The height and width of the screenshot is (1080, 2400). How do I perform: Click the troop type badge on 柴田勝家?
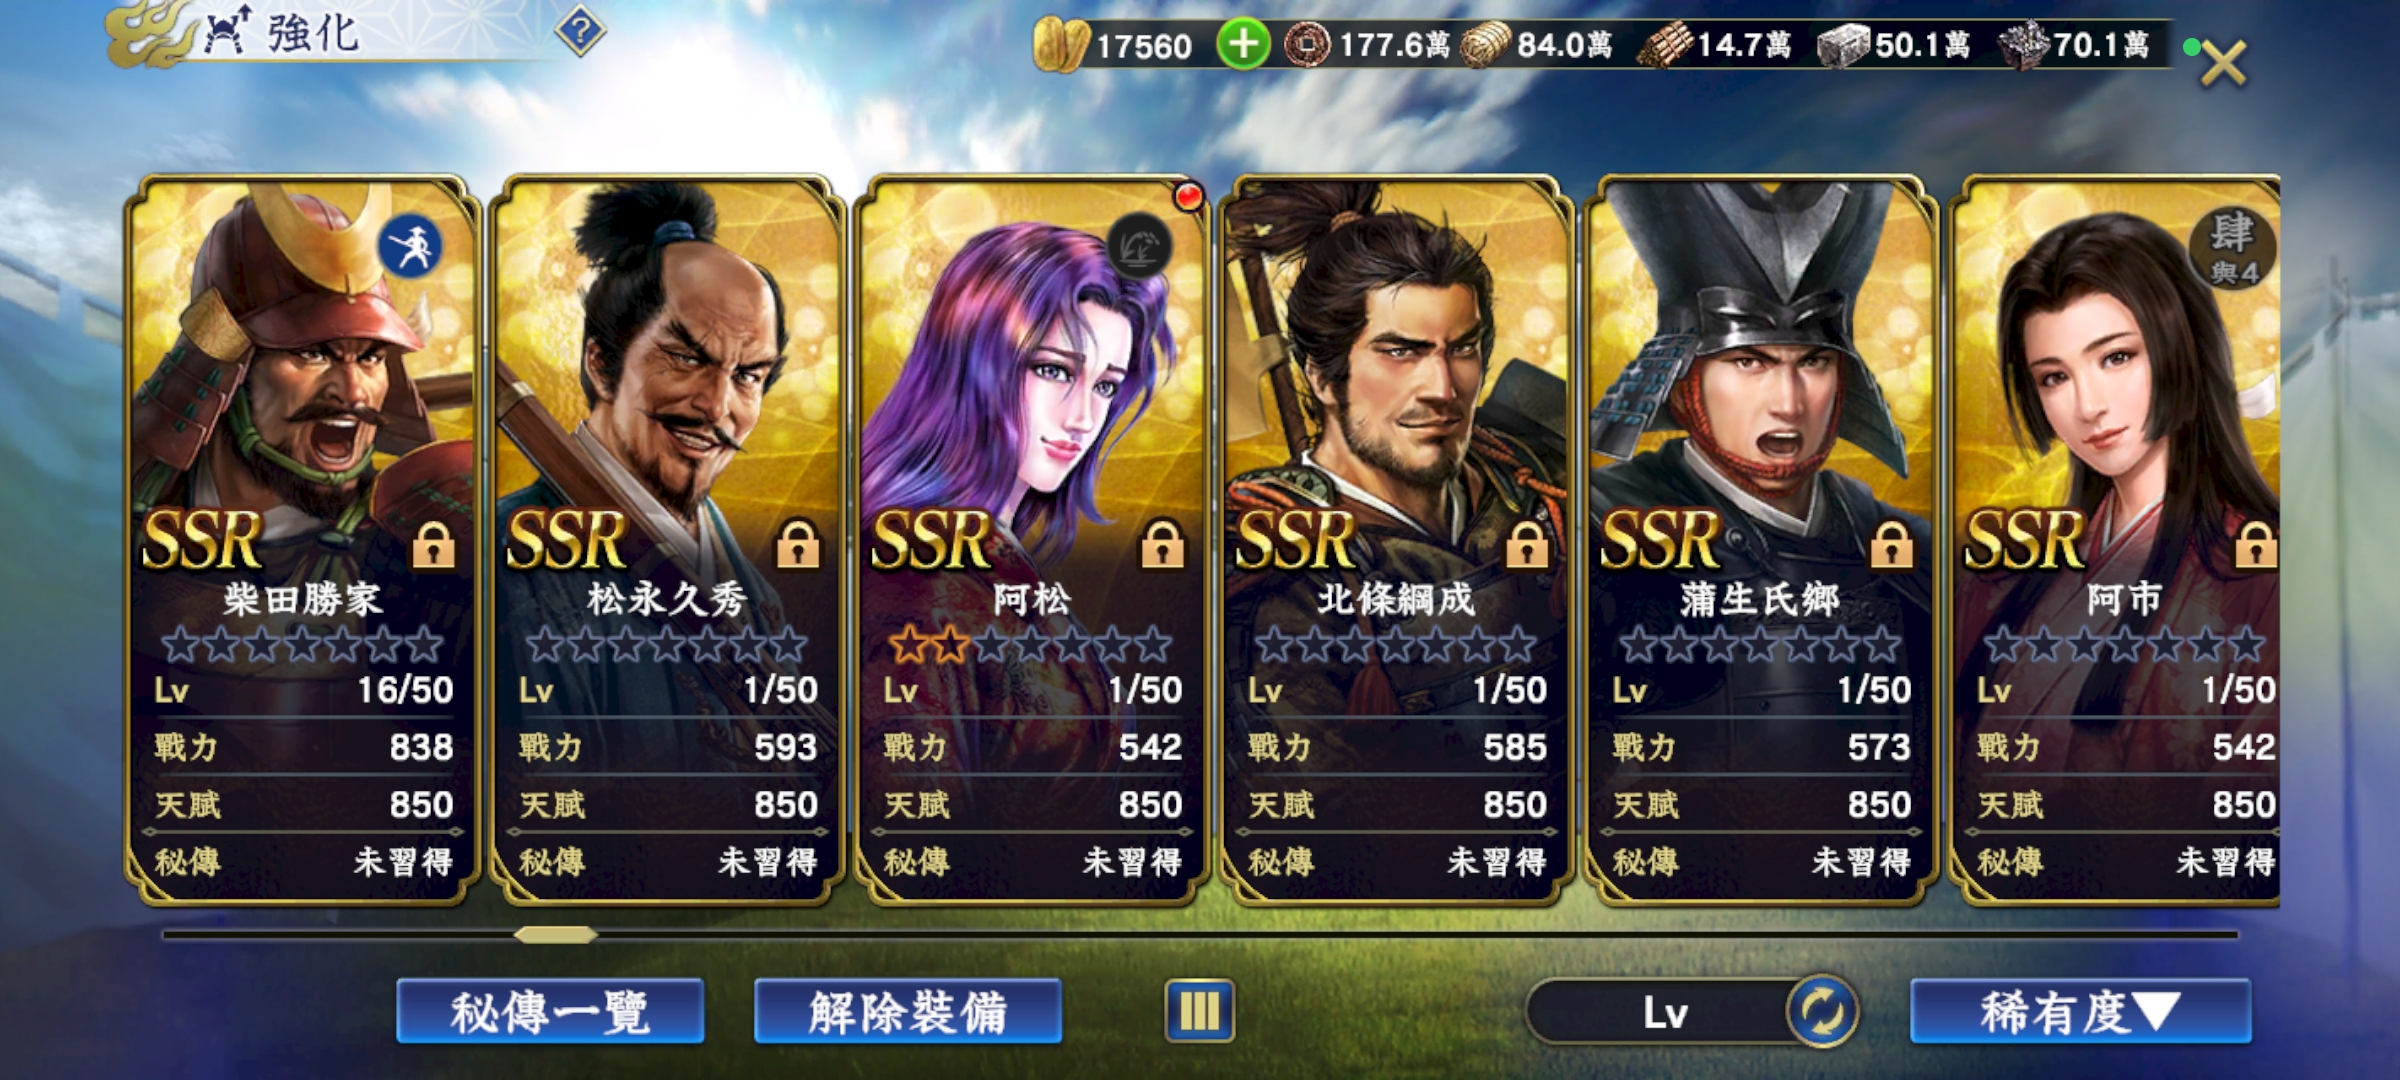410,246
